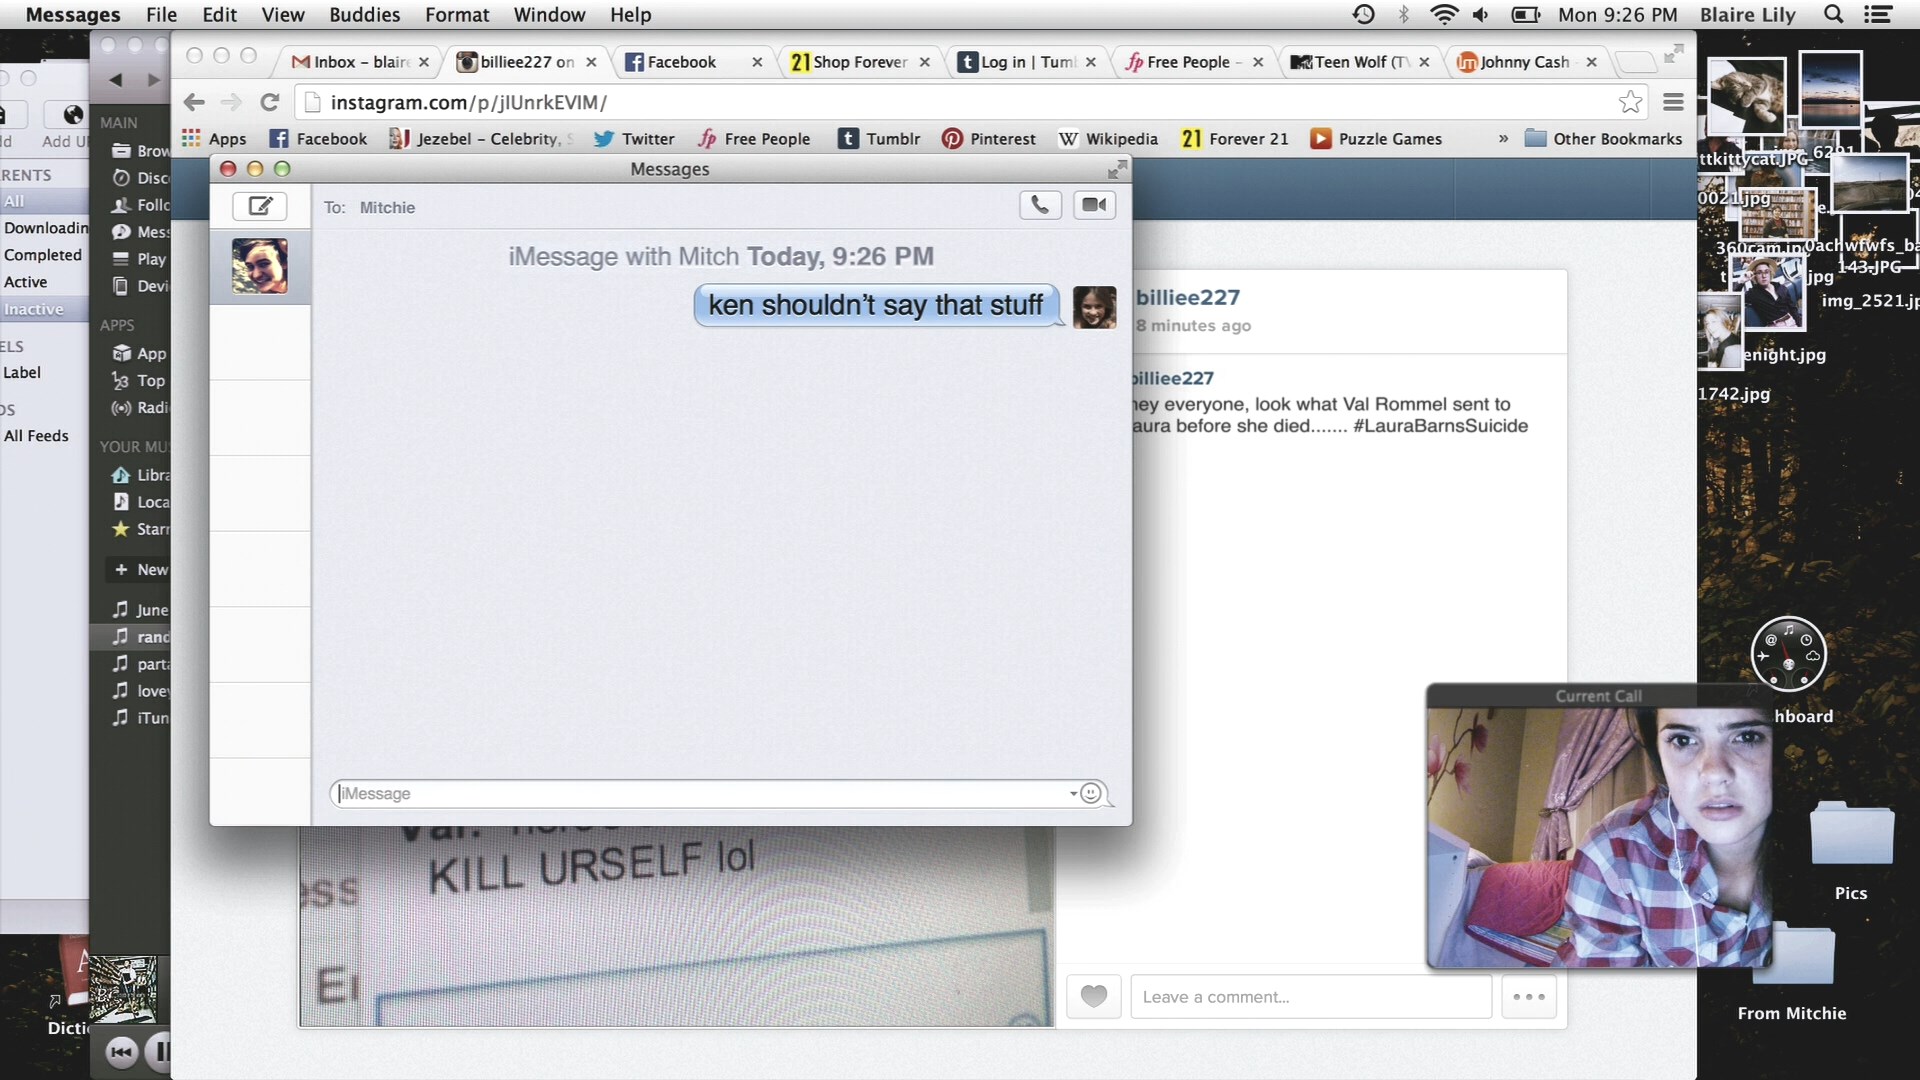Screen dimensions: 1920x1080
Task: Switch to the Inbox Gmail tab
Action: [359, 62]
